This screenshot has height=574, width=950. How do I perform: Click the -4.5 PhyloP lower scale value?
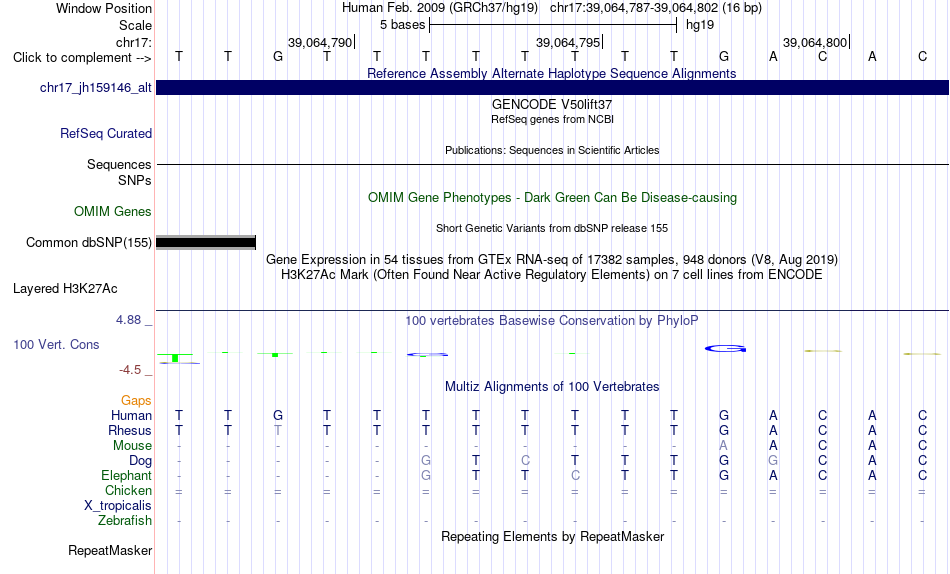pyautogui.click(x=130, y=370)
